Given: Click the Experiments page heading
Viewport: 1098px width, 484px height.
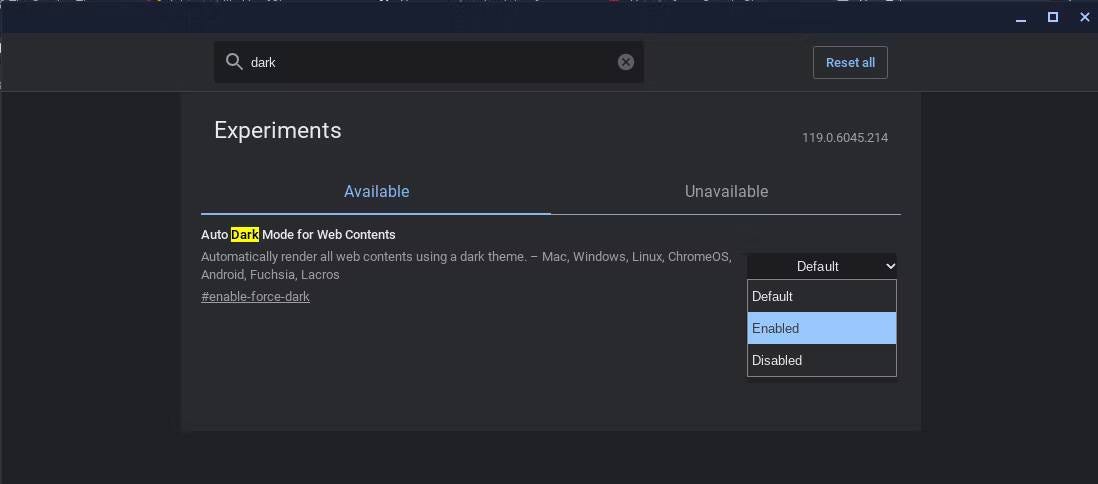Looking at the screenshot, I should click(x=278, y=130).
